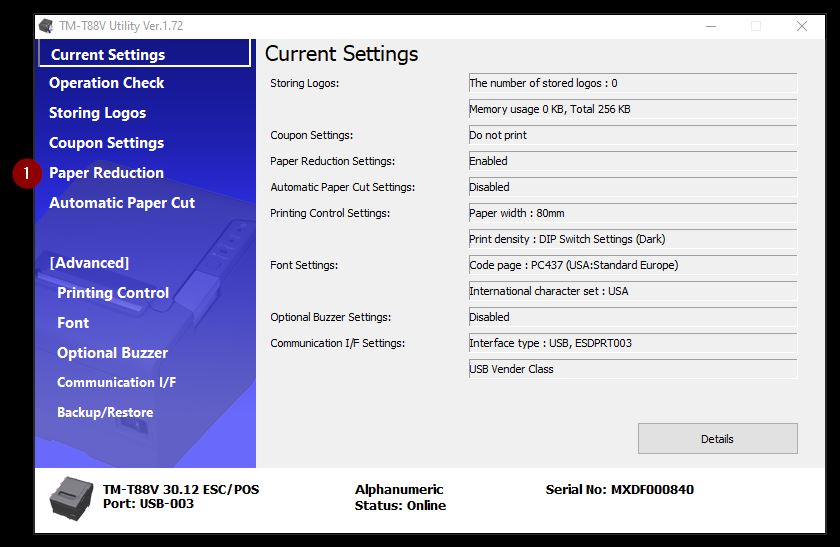Click 'Printing Control Settings:' label

pos(330,213)
